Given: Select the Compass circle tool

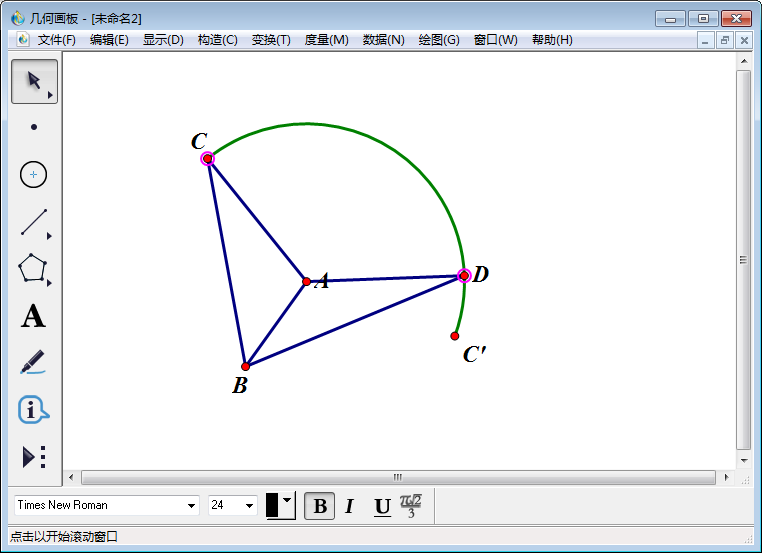Looking at the screenshot, I should [x=34, y=174].
